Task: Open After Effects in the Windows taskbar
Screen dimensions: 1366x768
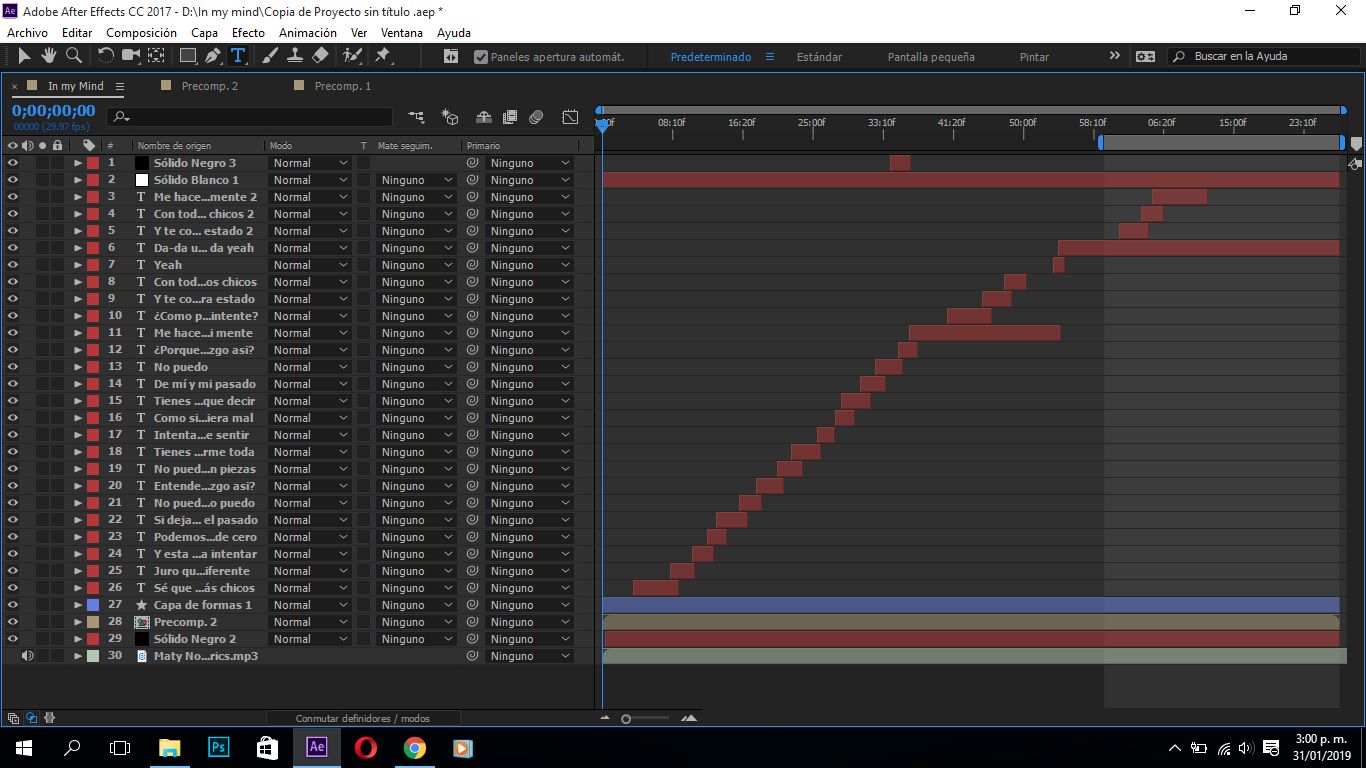Action: click(x=317, y=747)
